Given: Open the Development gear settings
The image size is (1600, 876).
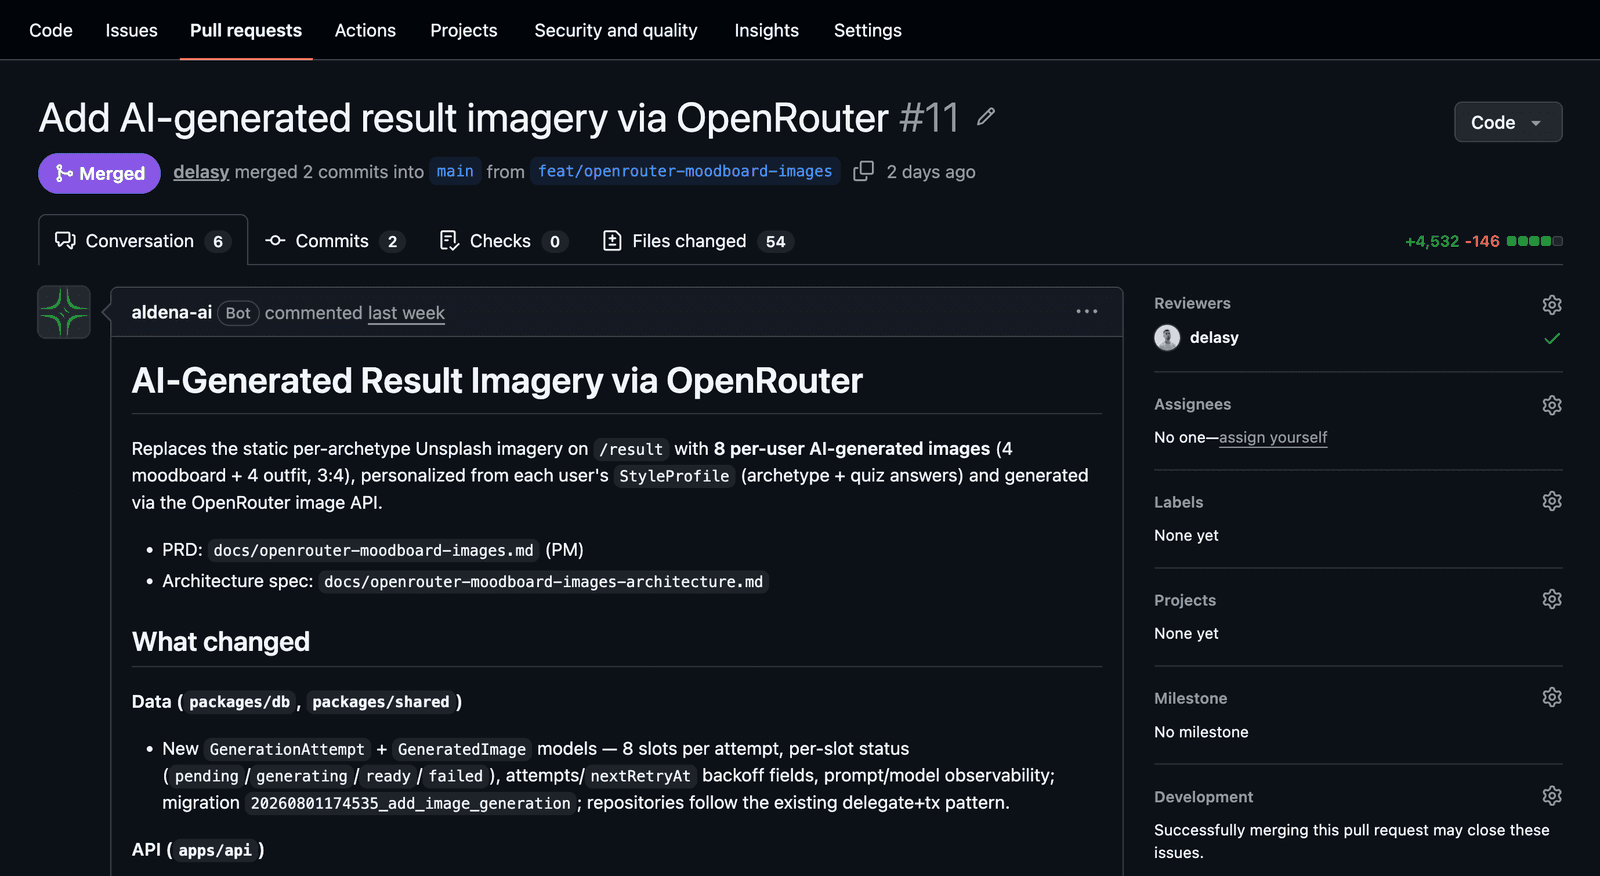Looking at the screenshot, I should [1551, 796].
